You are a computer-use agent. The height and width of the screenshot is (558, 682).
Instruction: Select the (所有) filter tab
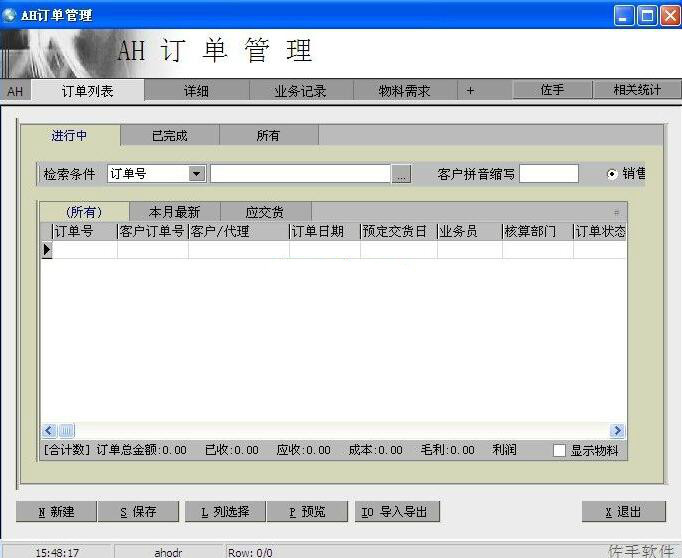click(84, 212)
